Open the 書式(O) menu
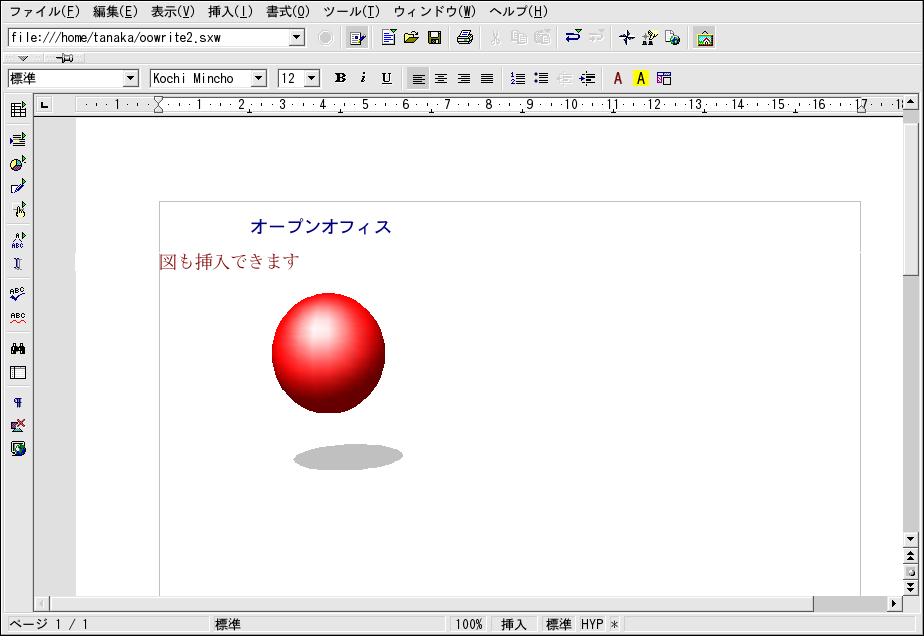The height and width of the screenshot is (636, 924). (x=288, y=12)
